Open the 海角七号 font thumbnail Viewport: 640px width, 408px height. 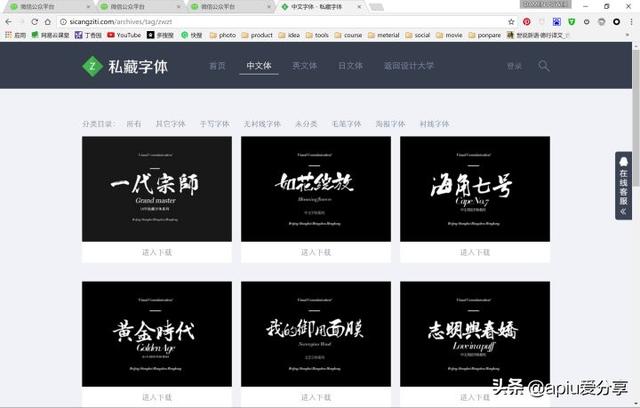coord(475,189)
